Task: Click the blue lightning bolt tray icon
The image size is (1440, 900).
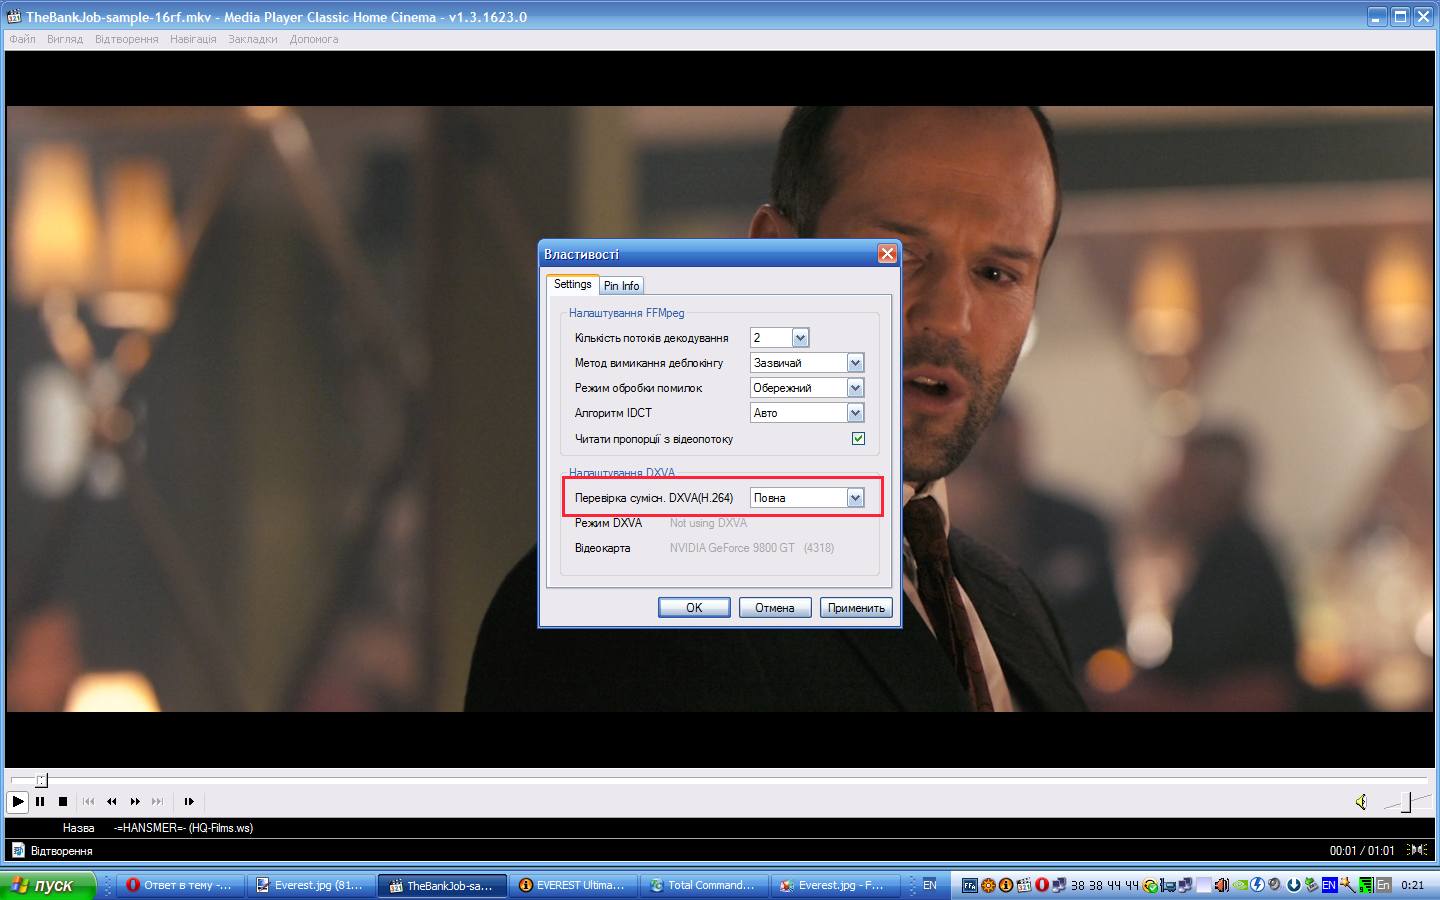Action: [1257, 885]
